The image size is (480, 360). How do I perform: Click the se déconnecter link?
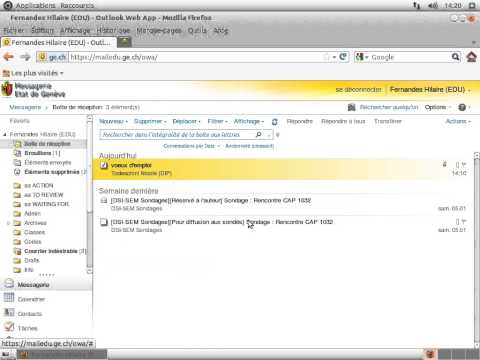tap(359, 90)
